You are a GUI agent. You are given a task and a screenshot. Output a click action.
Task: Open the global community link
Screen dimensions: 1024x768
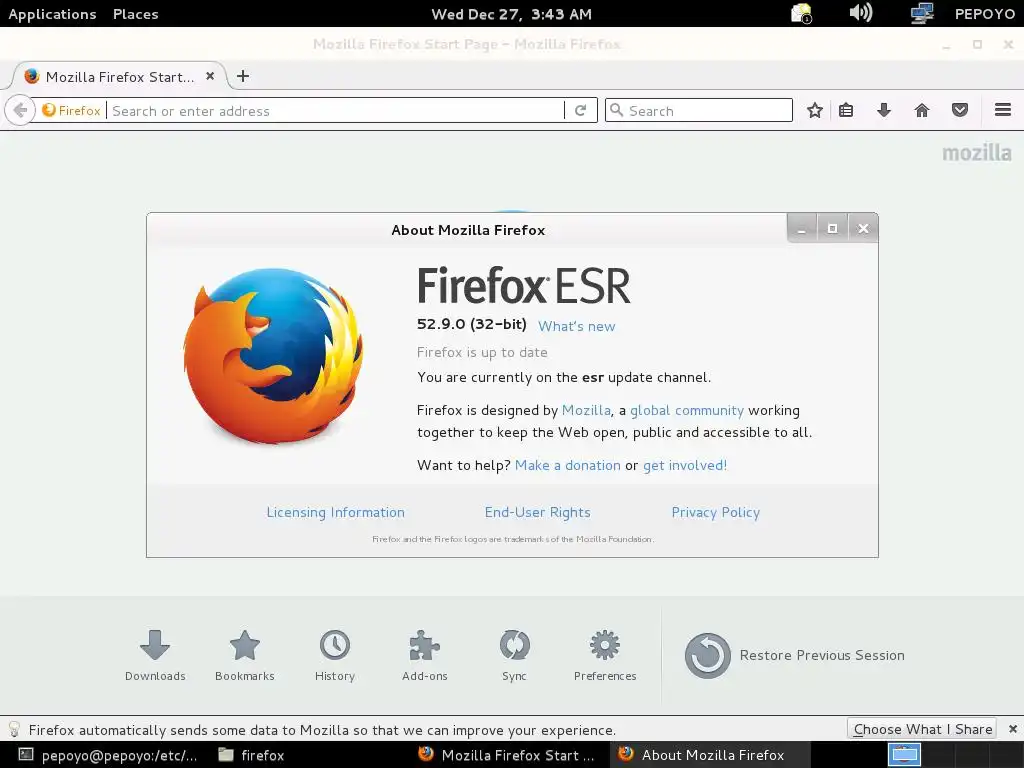point(687,410)
